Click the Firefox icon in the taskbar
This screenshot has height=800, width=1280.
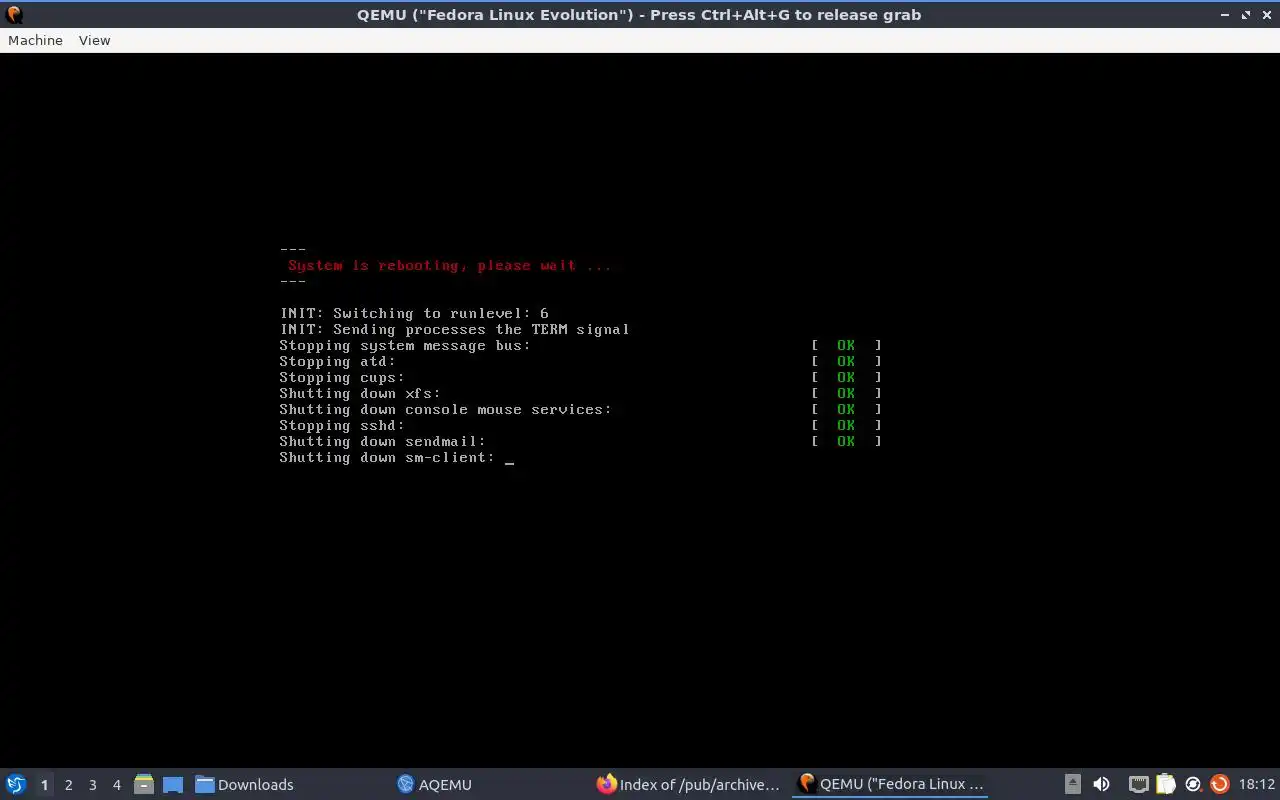tap(606, 785)
